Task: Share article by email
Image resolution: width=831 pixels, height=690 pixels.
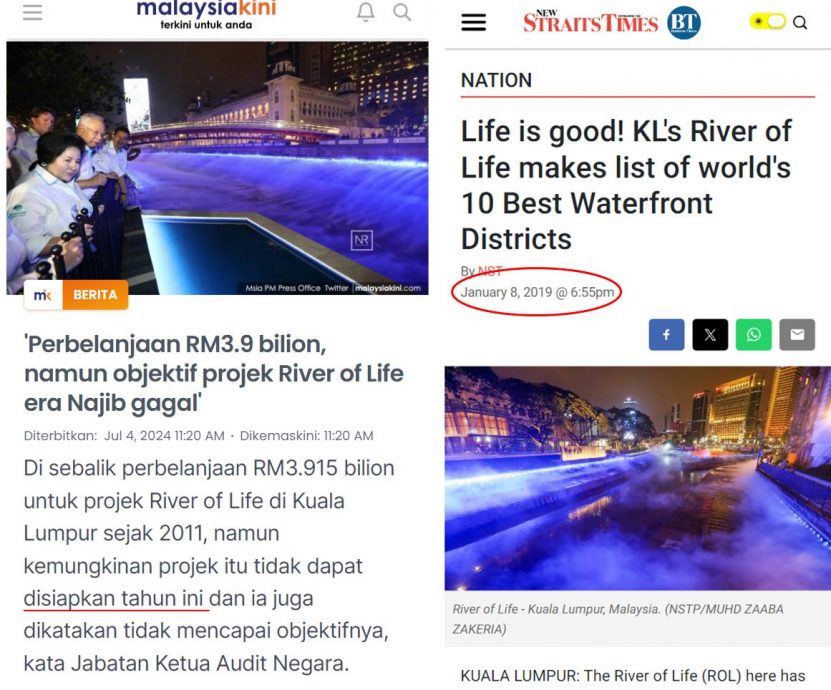Action: (797, 334)
